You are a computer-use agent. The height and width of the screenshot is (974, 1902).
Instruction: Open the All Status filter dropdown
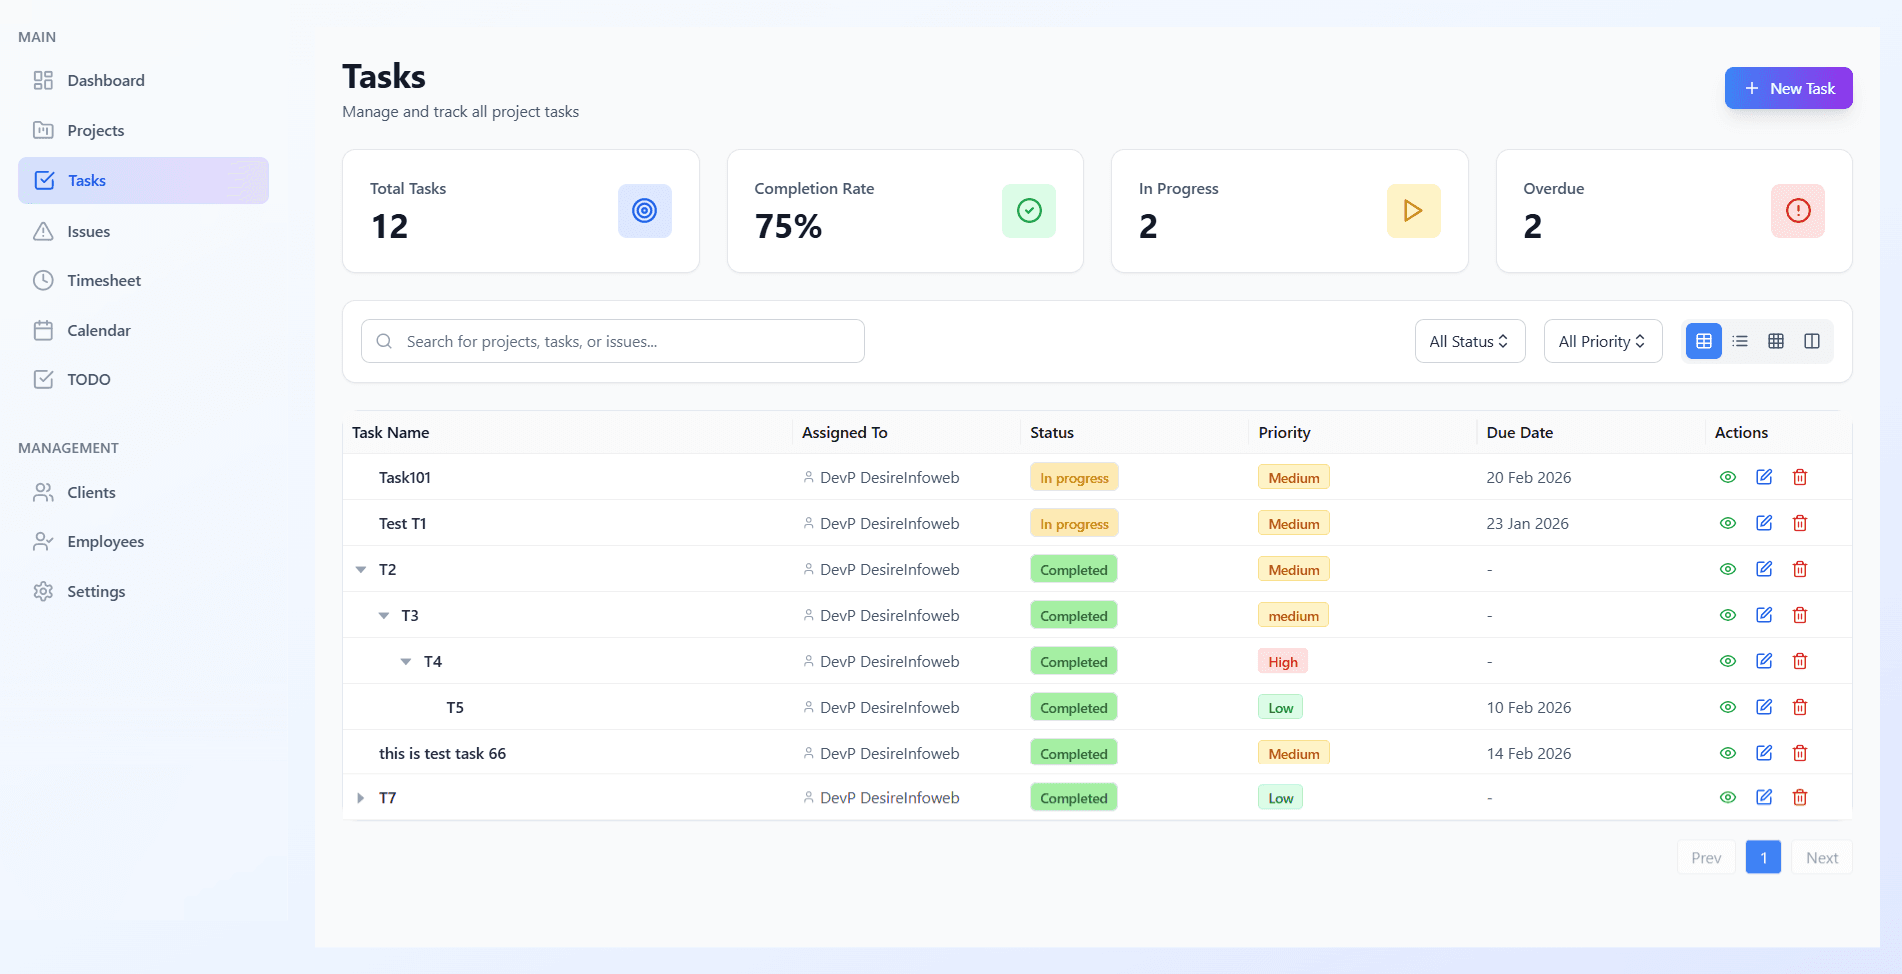(x=1469, y=341)
